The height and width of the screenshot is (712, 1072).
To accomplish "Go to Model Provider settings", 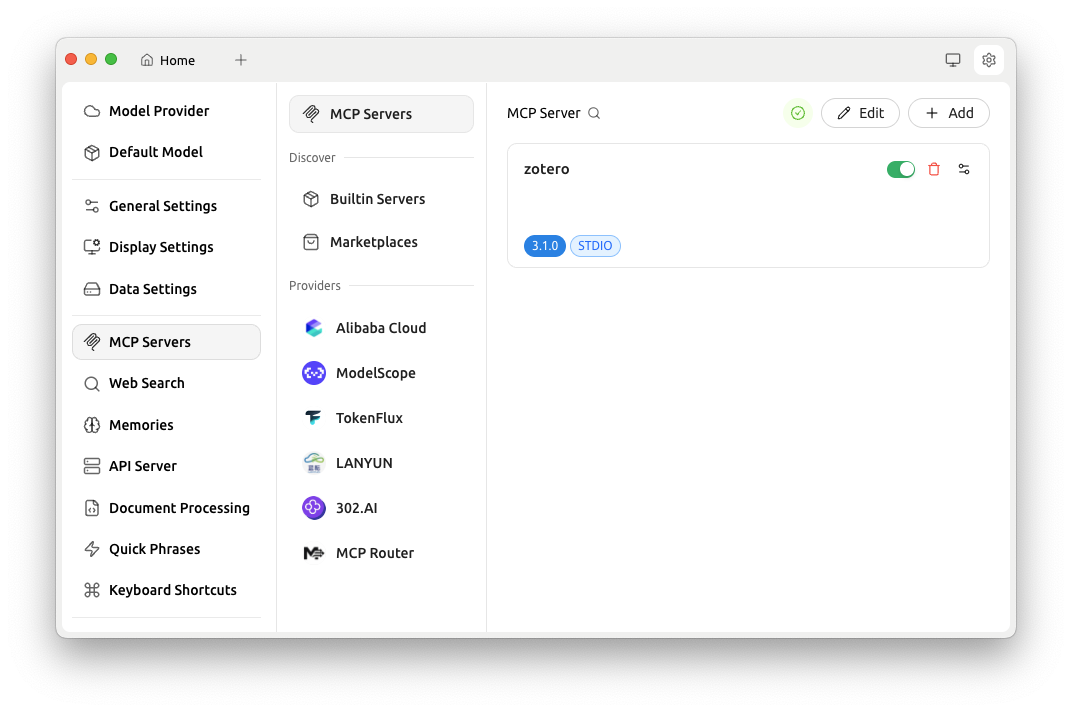I will 159,111.
